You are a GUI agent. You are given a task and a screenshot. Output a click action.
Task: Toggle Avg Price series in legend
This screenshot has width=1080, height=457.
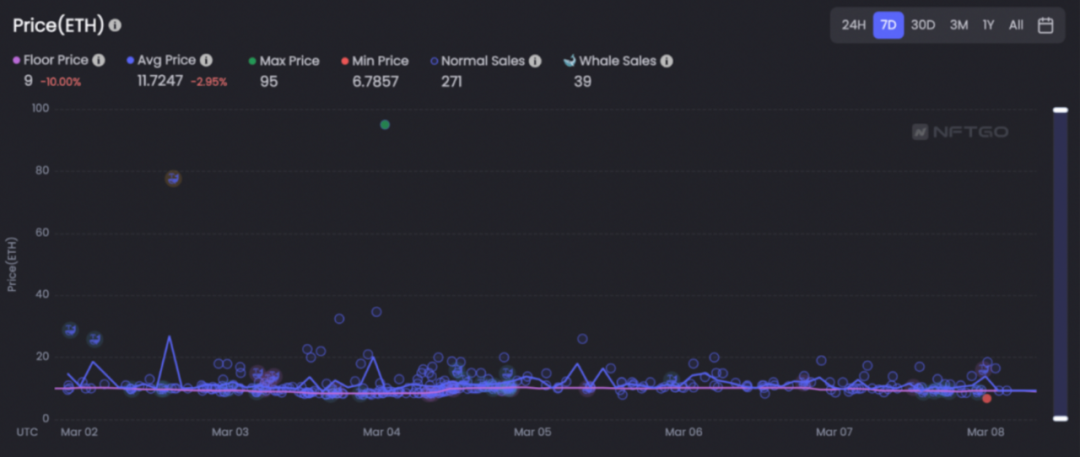(x=162, y=61)
